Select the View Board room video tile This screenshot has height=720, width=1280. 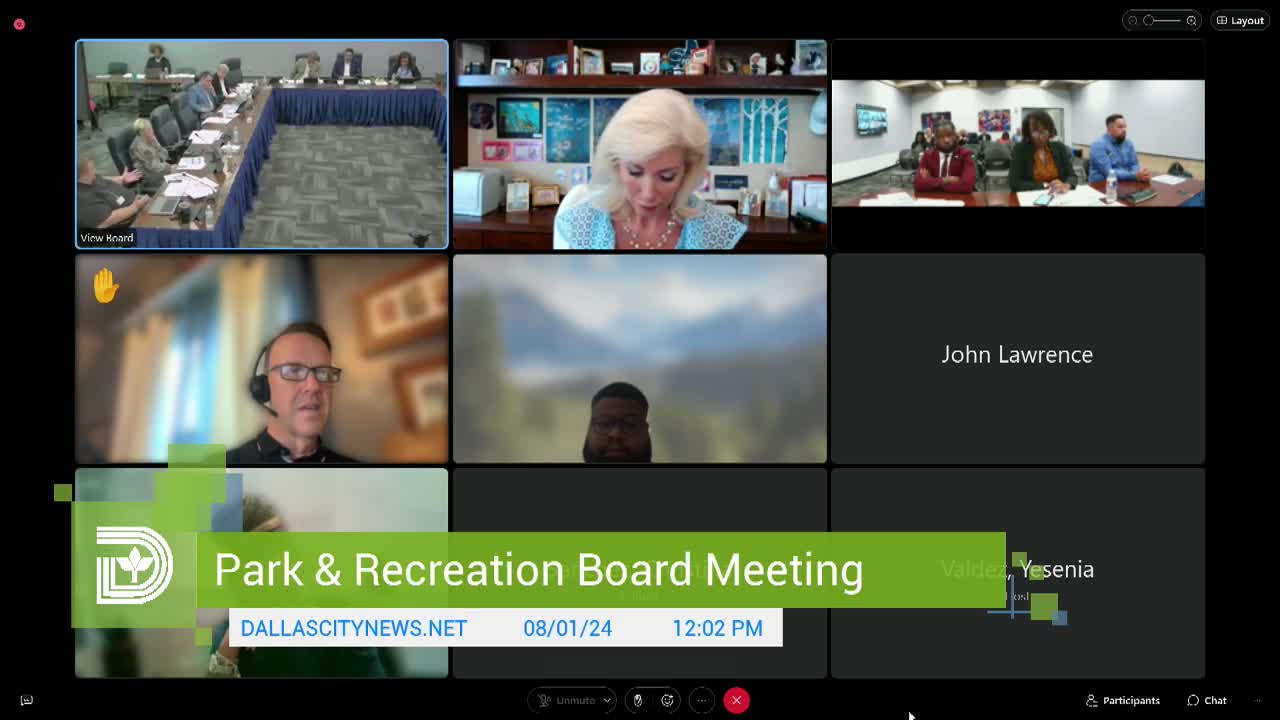tap(262, 144)
